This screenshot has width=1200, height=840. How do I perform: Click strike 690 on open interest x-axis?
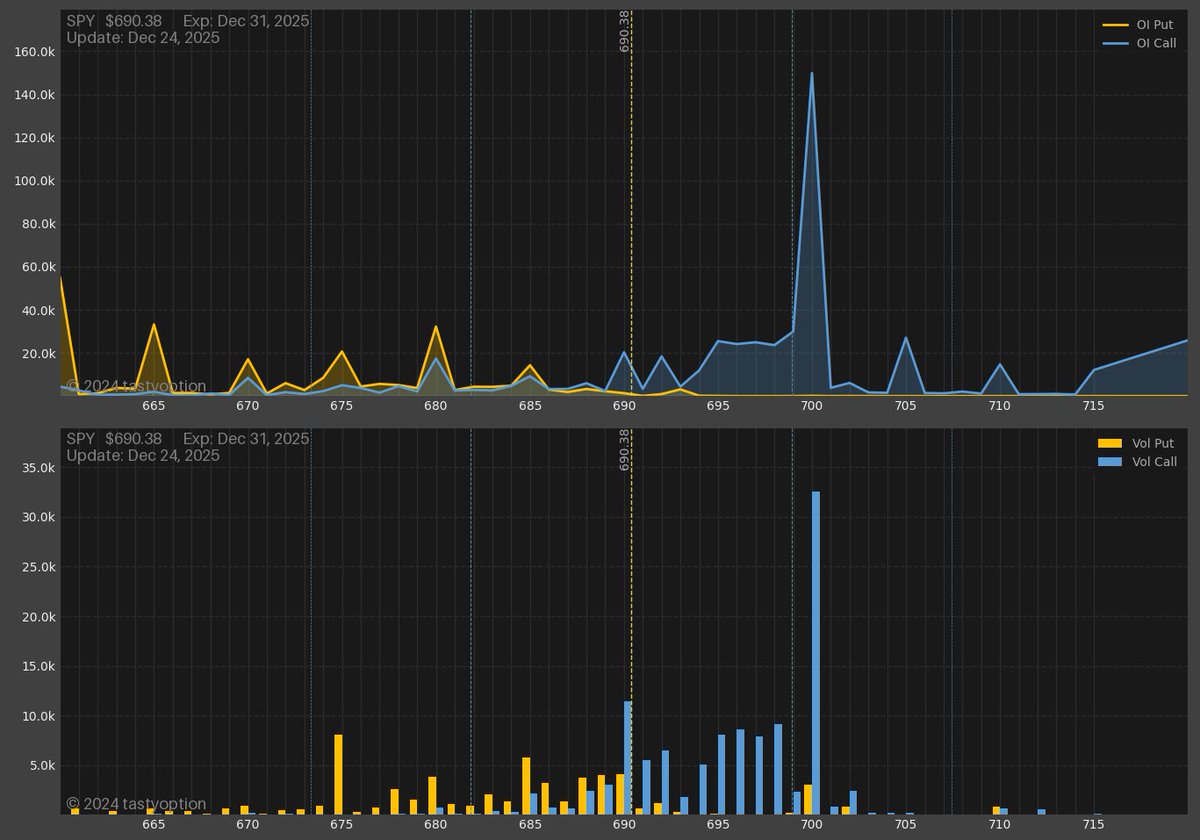coord(624,406)
